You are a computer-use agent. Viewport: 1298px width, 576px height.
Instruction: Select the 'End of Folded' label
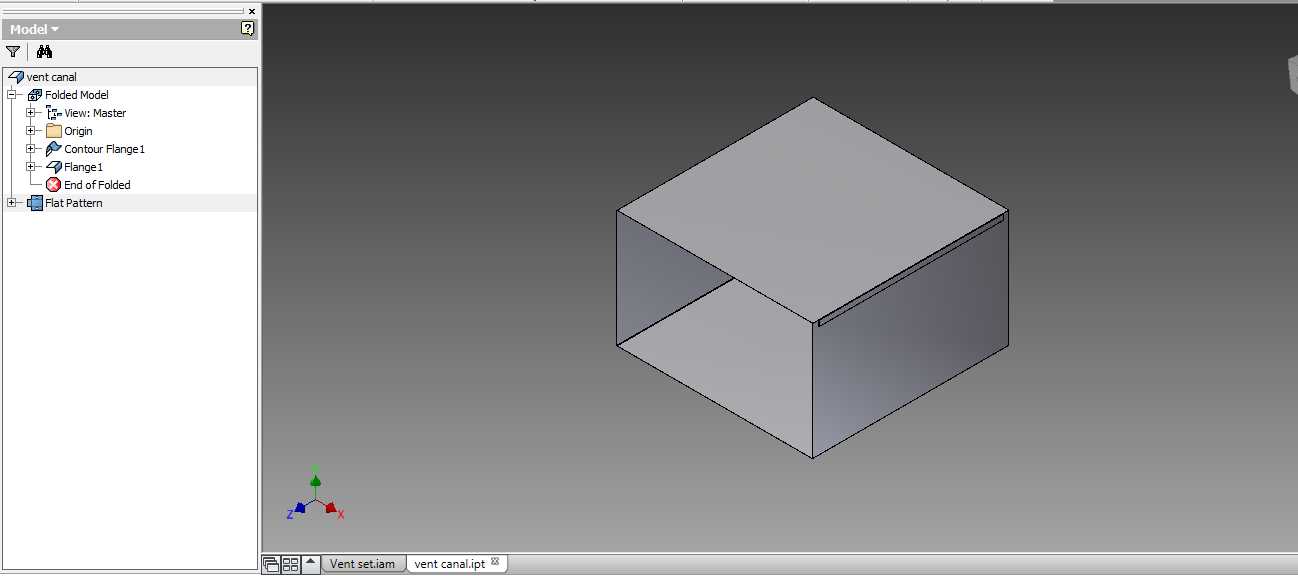pyautogui.click(x=98, y=185)
